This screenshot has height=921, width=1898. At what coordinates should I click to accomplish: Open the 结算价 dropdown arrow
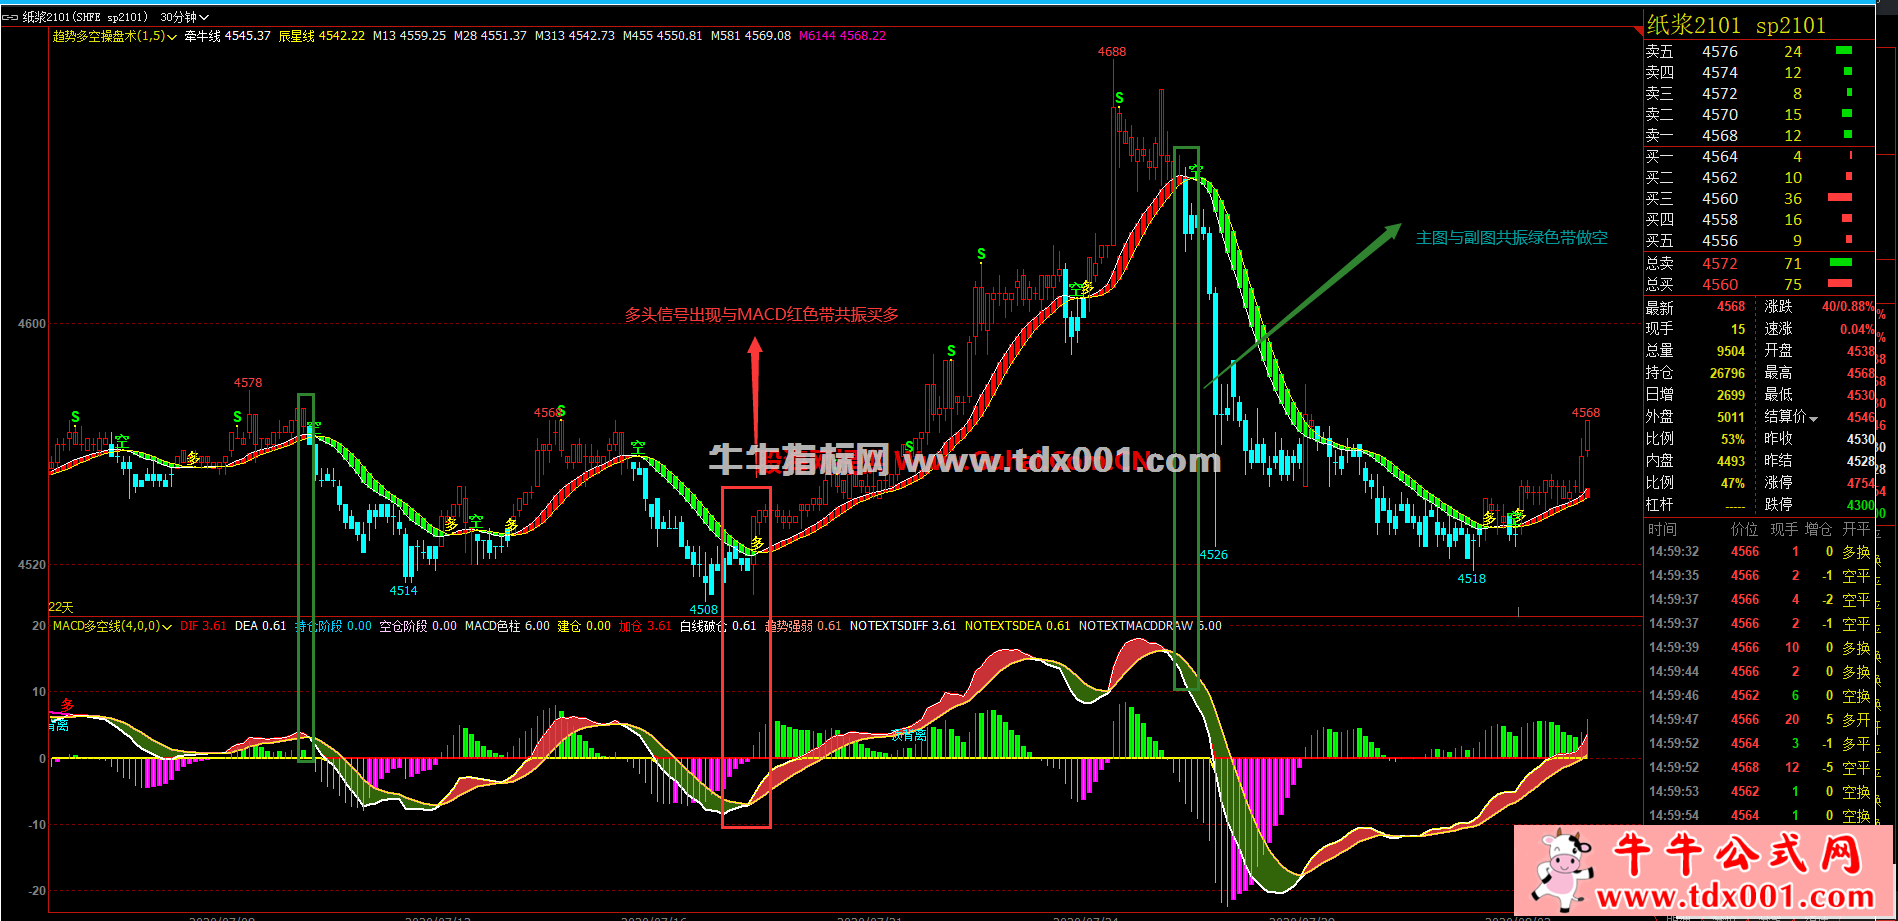(x=1813, y=418)
